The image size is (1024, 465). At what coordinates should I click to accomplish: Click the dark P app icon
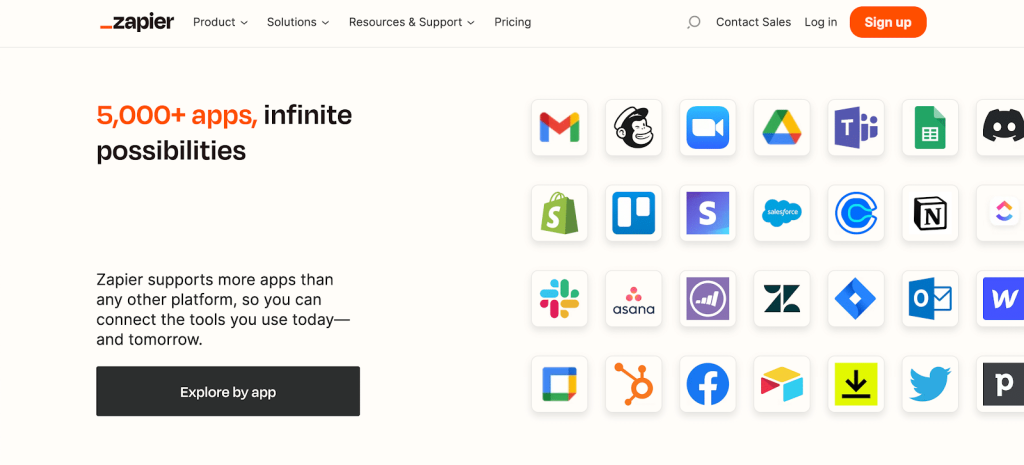1000,384
